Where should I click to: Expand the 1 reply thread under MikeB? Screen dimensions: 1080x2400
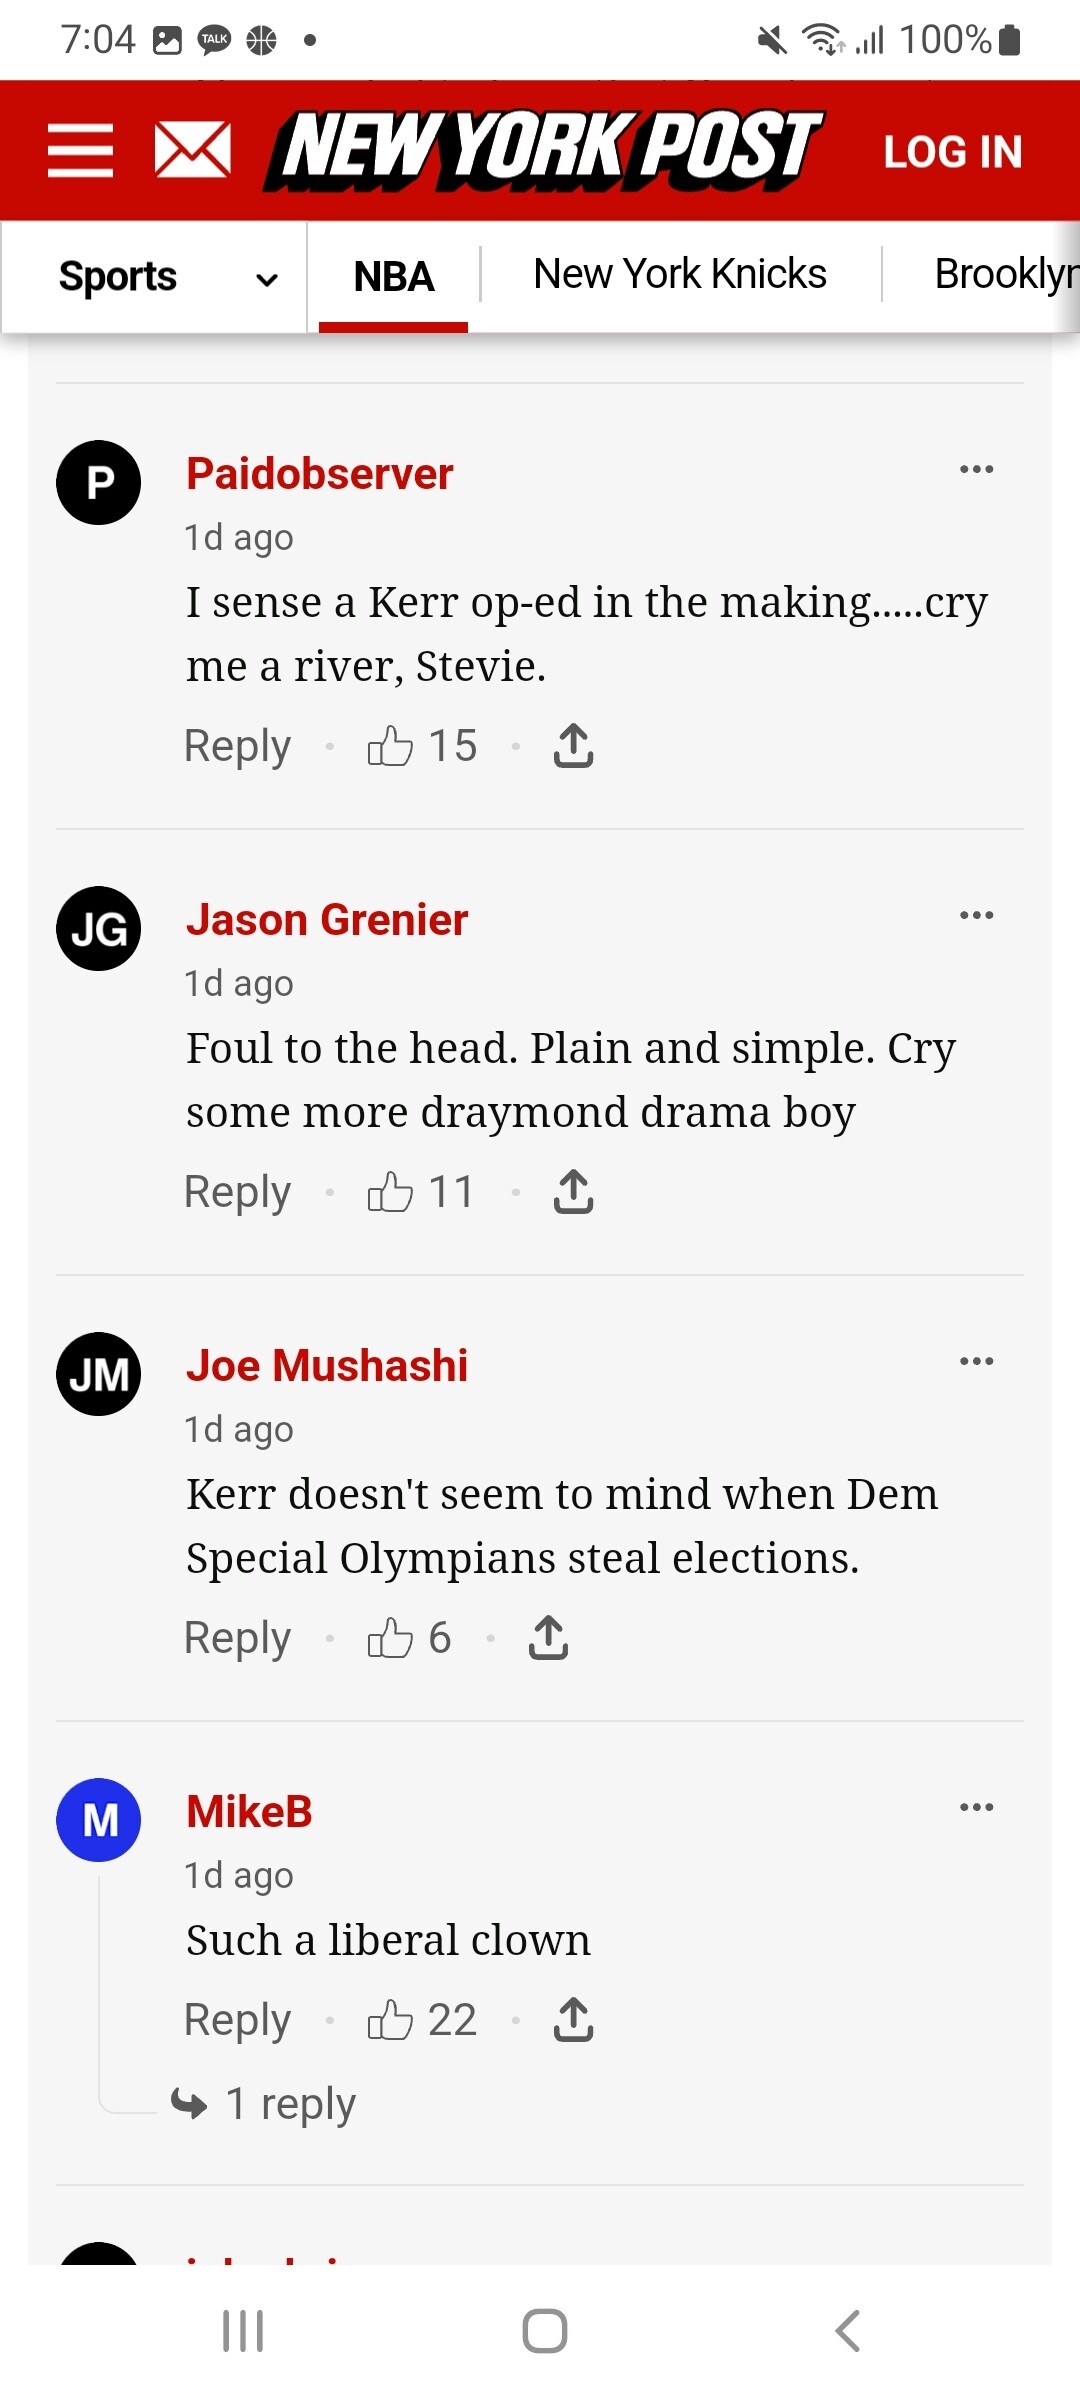[290, 2103]
